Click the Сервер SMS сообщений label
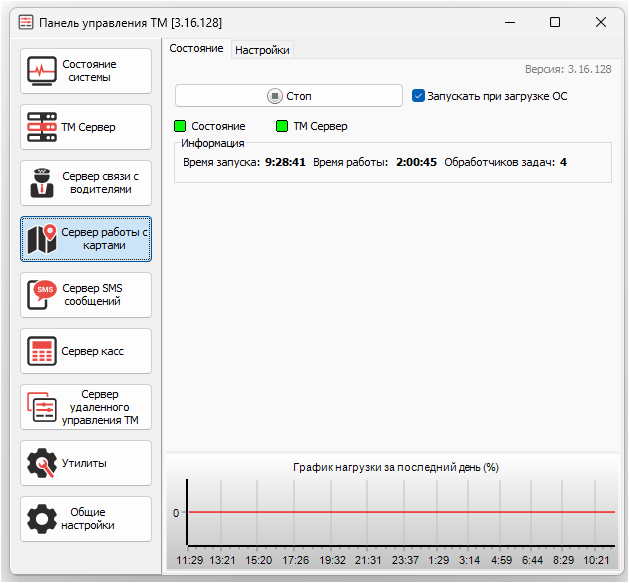The height and width of the screenshot is (583, 629). tap(92, 295)
